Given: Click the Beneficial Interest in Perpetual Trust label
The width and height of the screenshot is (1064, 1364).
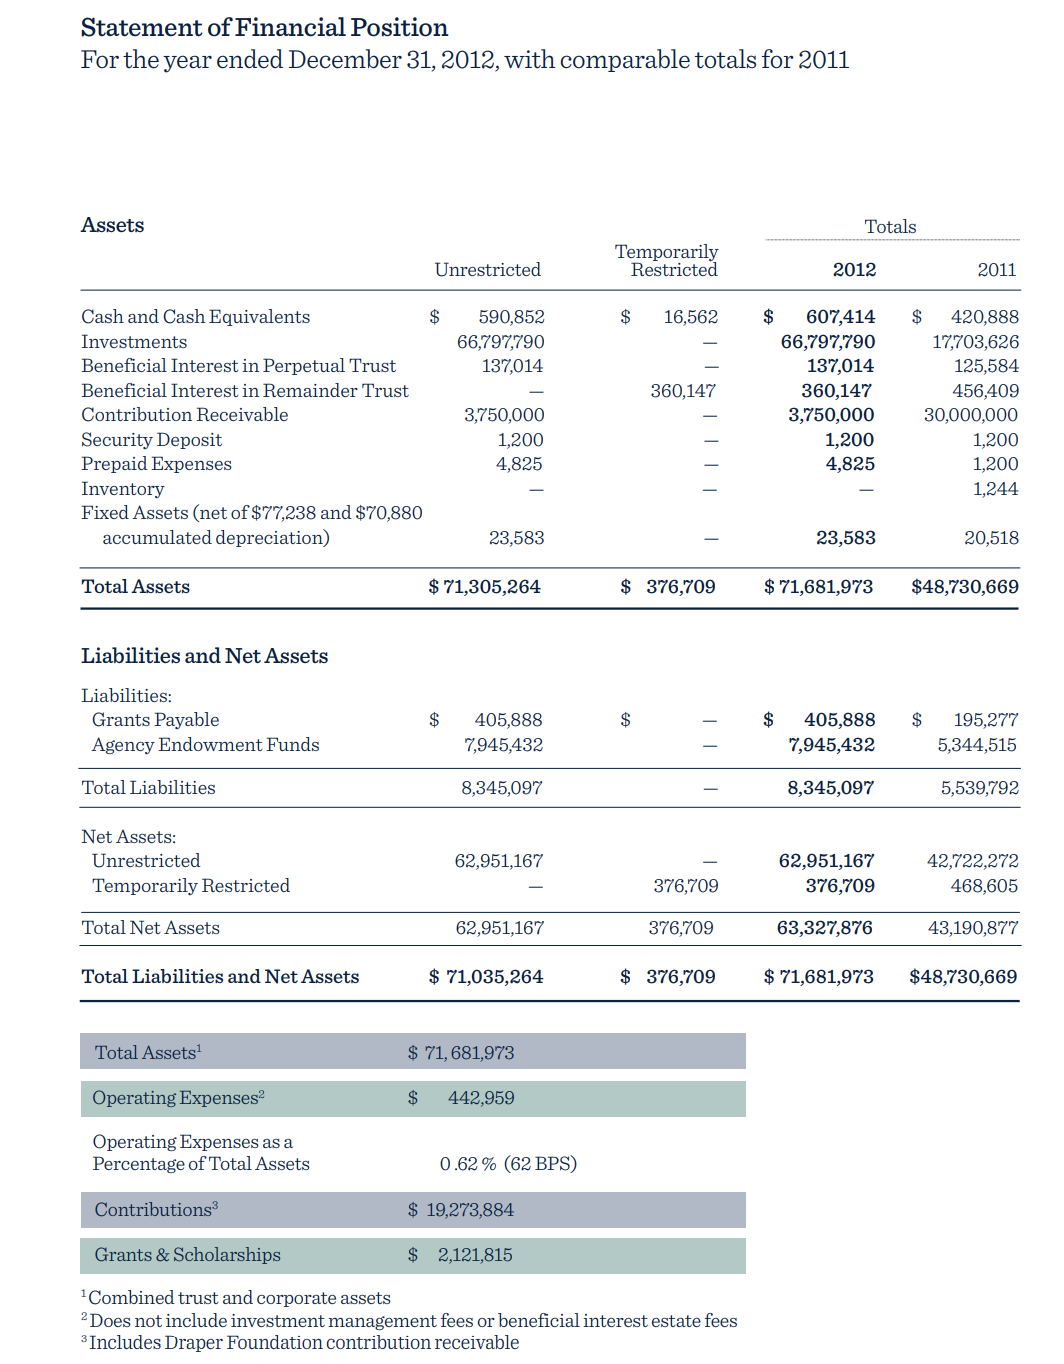Looking at the screenshot, I should (x=238, y=366).
